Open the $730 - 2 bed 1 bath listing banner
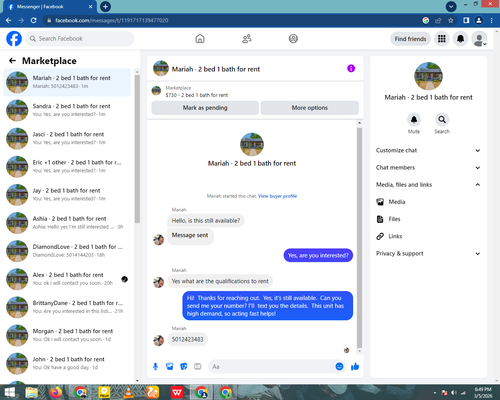The width and height of the screenshot is (500, 400). (x=255, y=91)
